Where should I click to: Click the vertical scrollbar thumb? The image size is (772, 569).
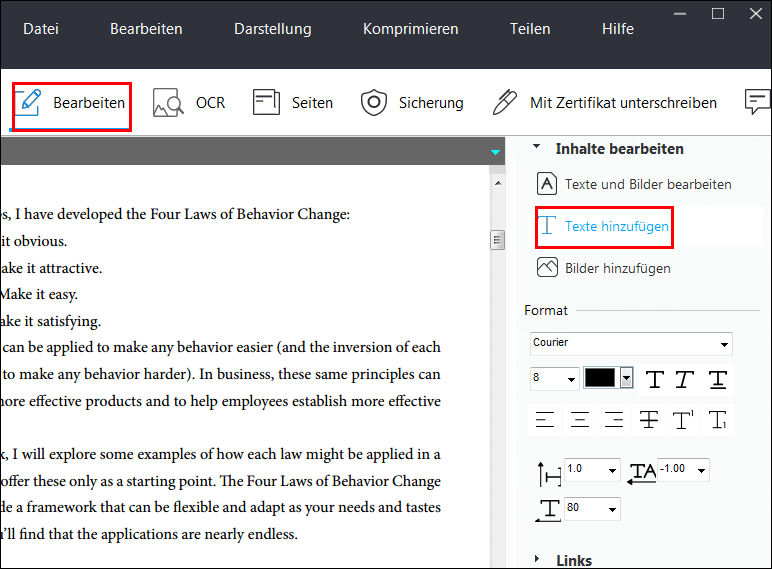[x=498, y=240]
